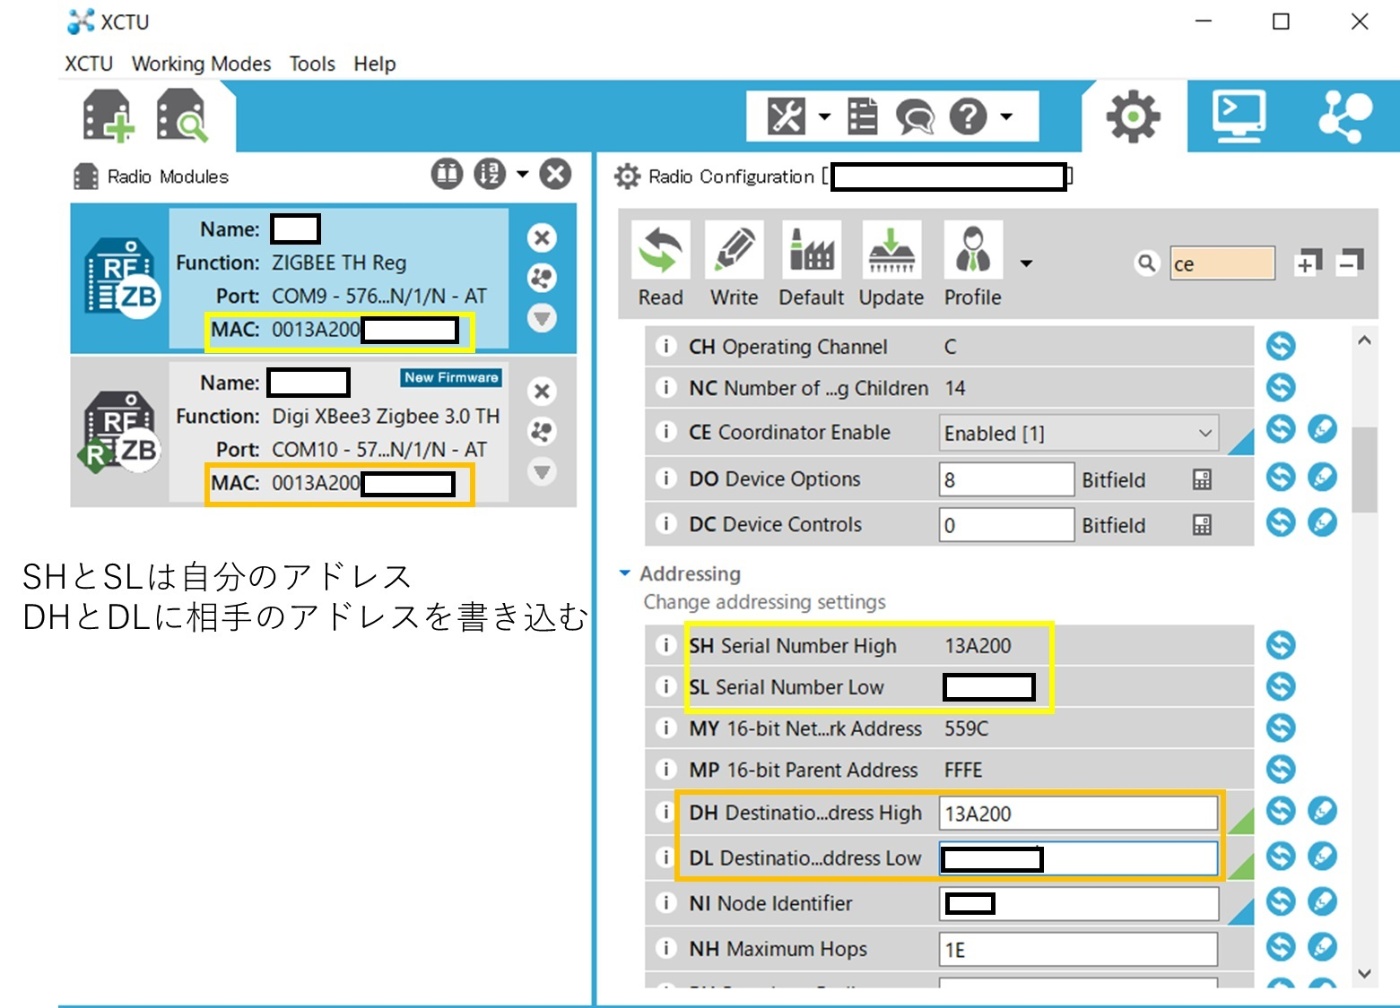
Task: Open the Profile dropdown arrow
Action: click(1026, 264)
